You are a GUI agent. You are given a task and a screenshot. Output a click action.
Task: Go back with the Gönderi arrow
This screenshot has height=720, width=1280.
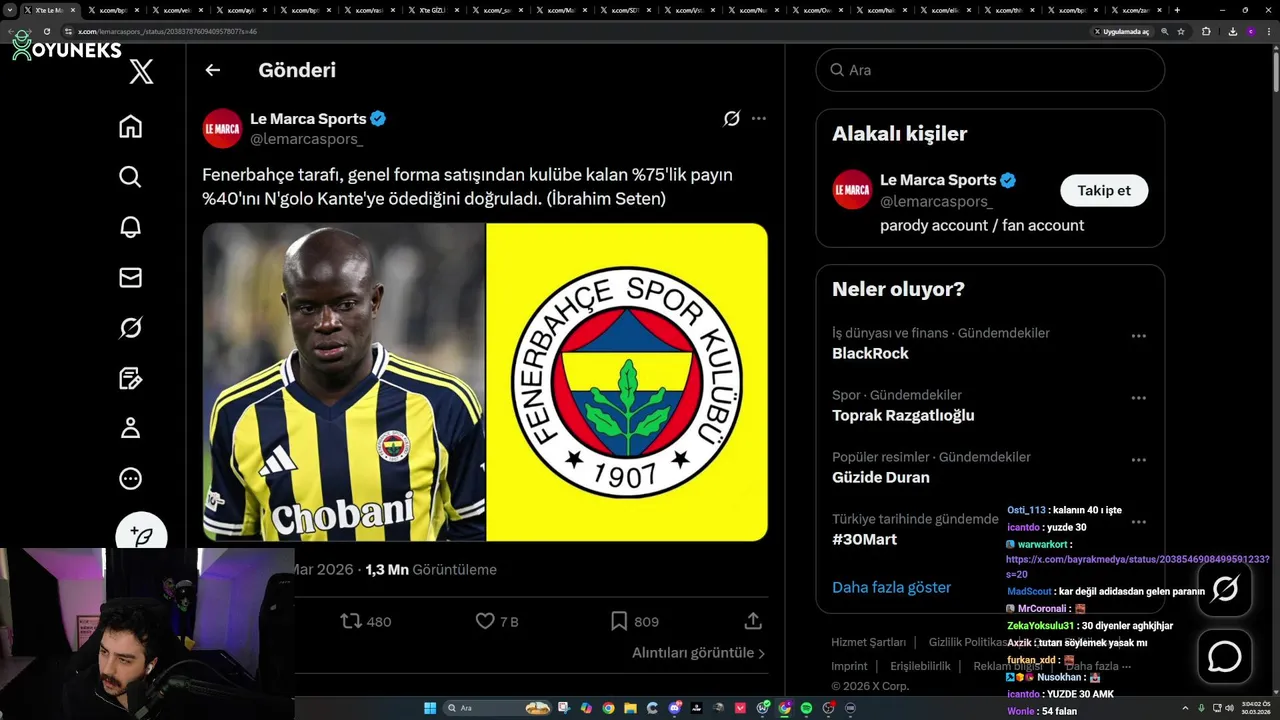pos(212,70)
